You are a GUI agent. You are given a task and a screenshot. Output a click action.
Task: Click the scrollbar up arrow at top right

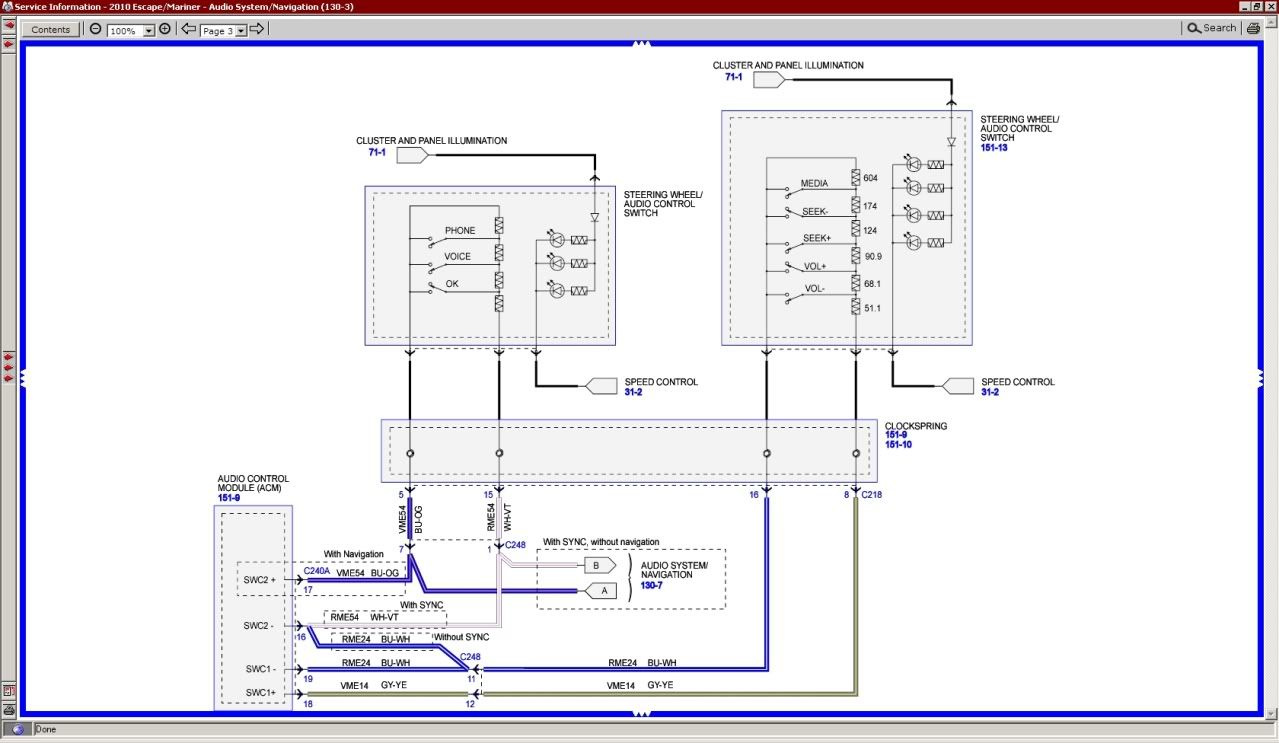pos(1269,23)
